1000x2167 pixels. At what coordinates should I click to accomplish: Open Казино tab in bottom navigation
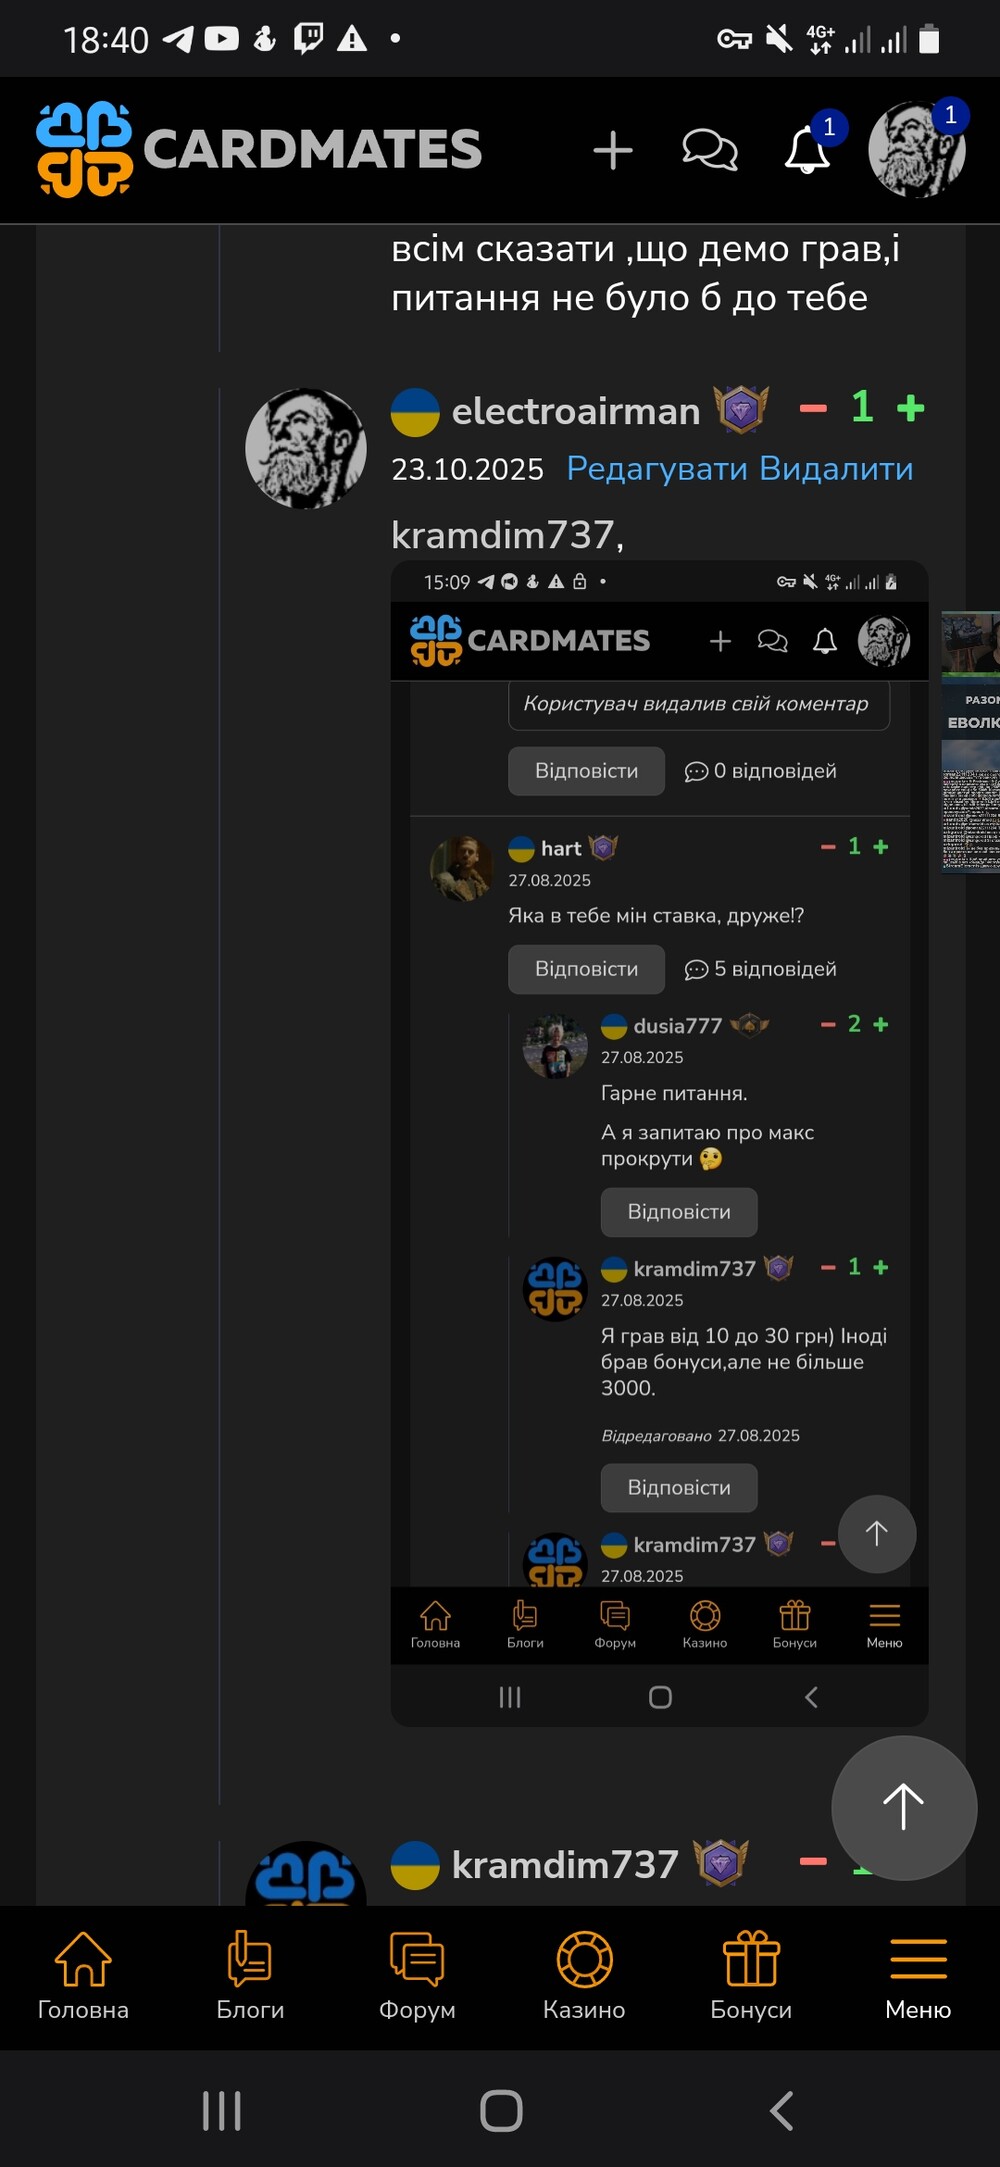pyautogui.click(x=584, y=1976)
